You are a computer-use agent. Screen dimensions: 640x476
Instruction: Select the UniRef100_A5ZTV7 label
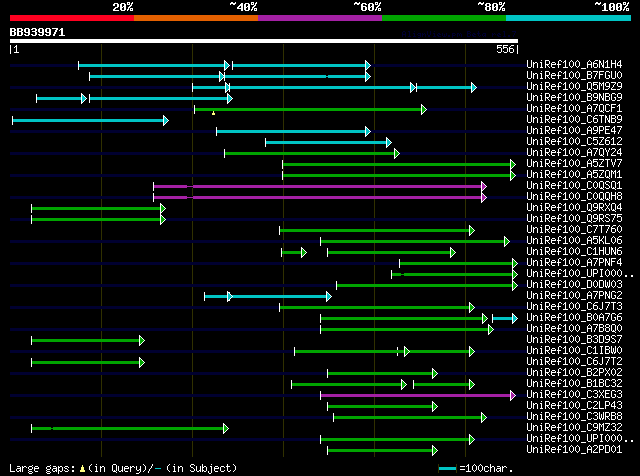click(x=574, y=163)
